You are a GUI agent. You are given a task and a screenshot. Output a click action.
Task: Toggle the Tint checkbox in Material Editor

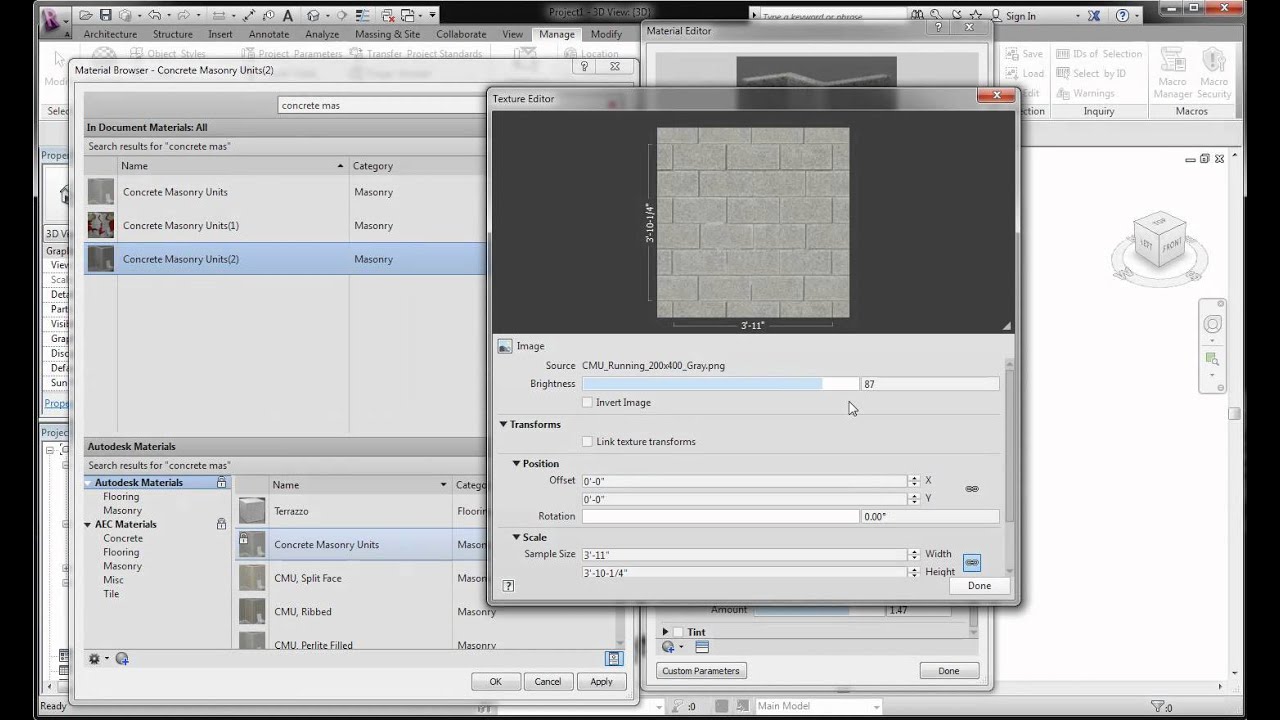click(678, 632)
